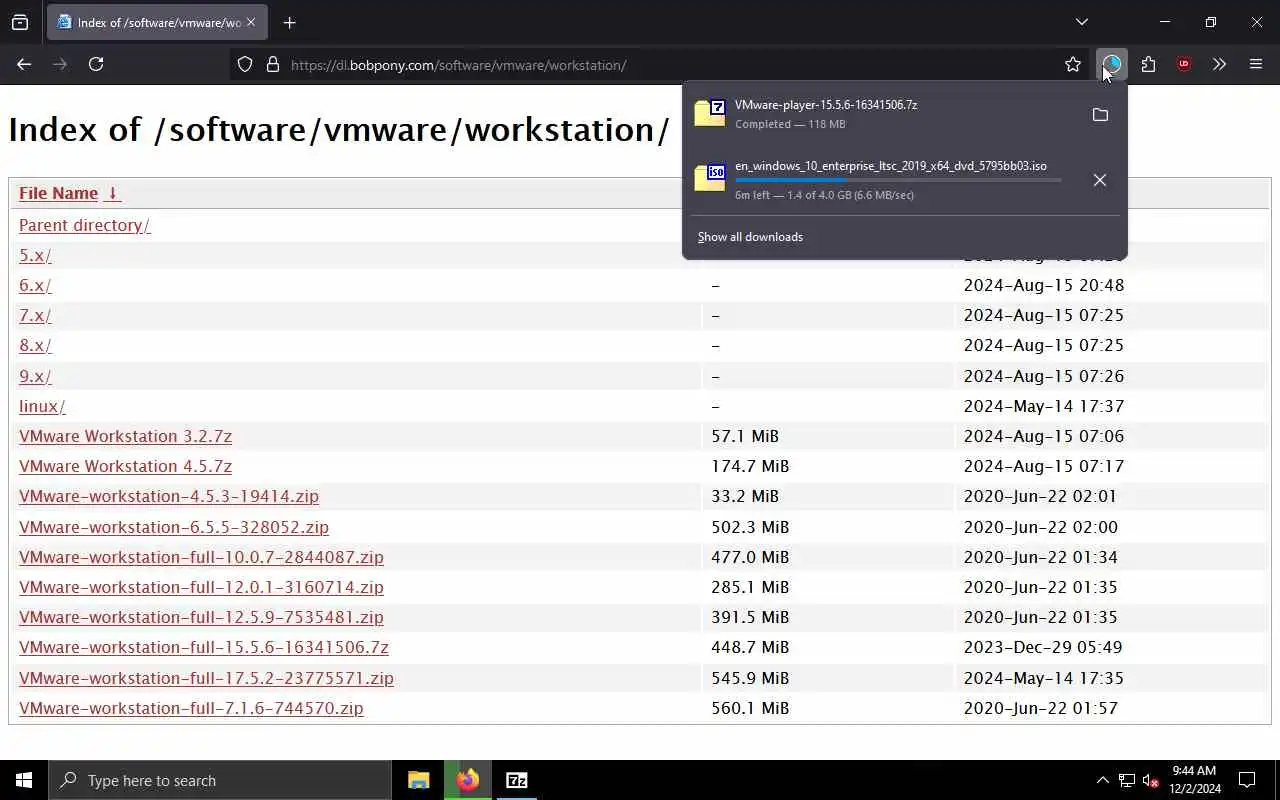The width and height of the screenshot is (1280, 800).
Task: Close the Index of /software/vmware tab
Action: (x=250, y=22)
